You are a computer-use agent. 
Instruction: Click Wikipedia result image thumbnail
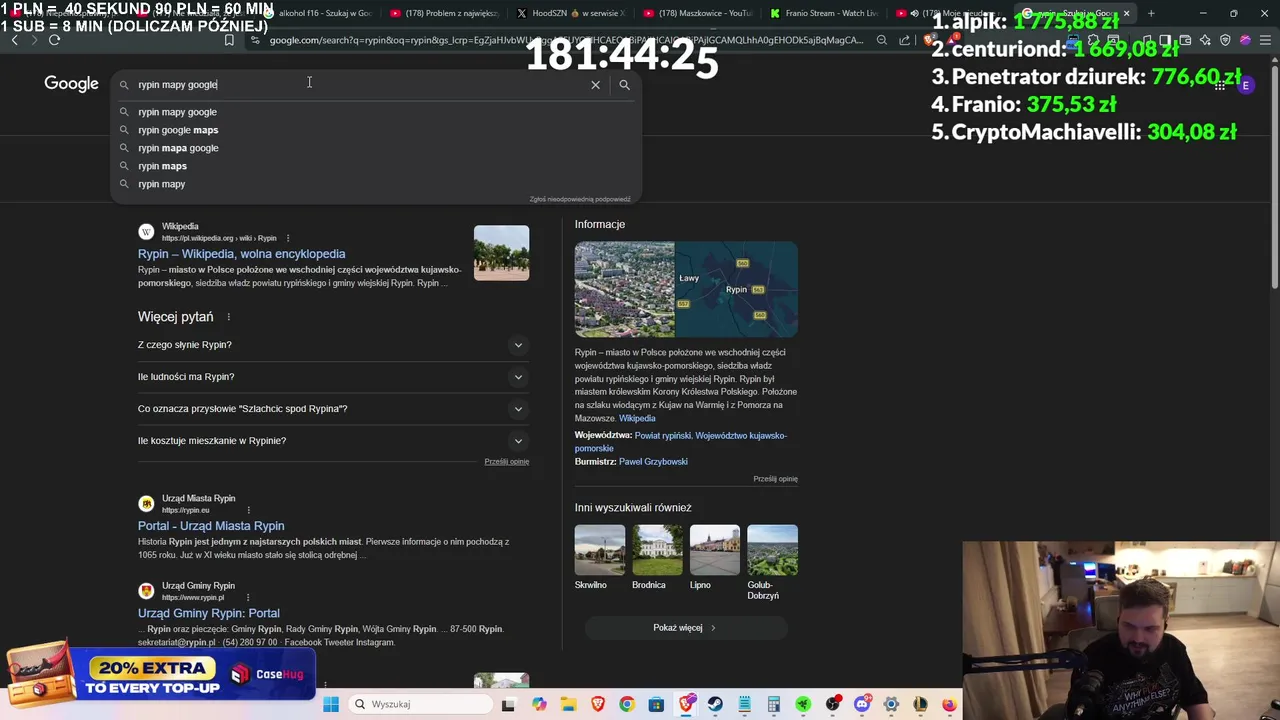point(501,253)
